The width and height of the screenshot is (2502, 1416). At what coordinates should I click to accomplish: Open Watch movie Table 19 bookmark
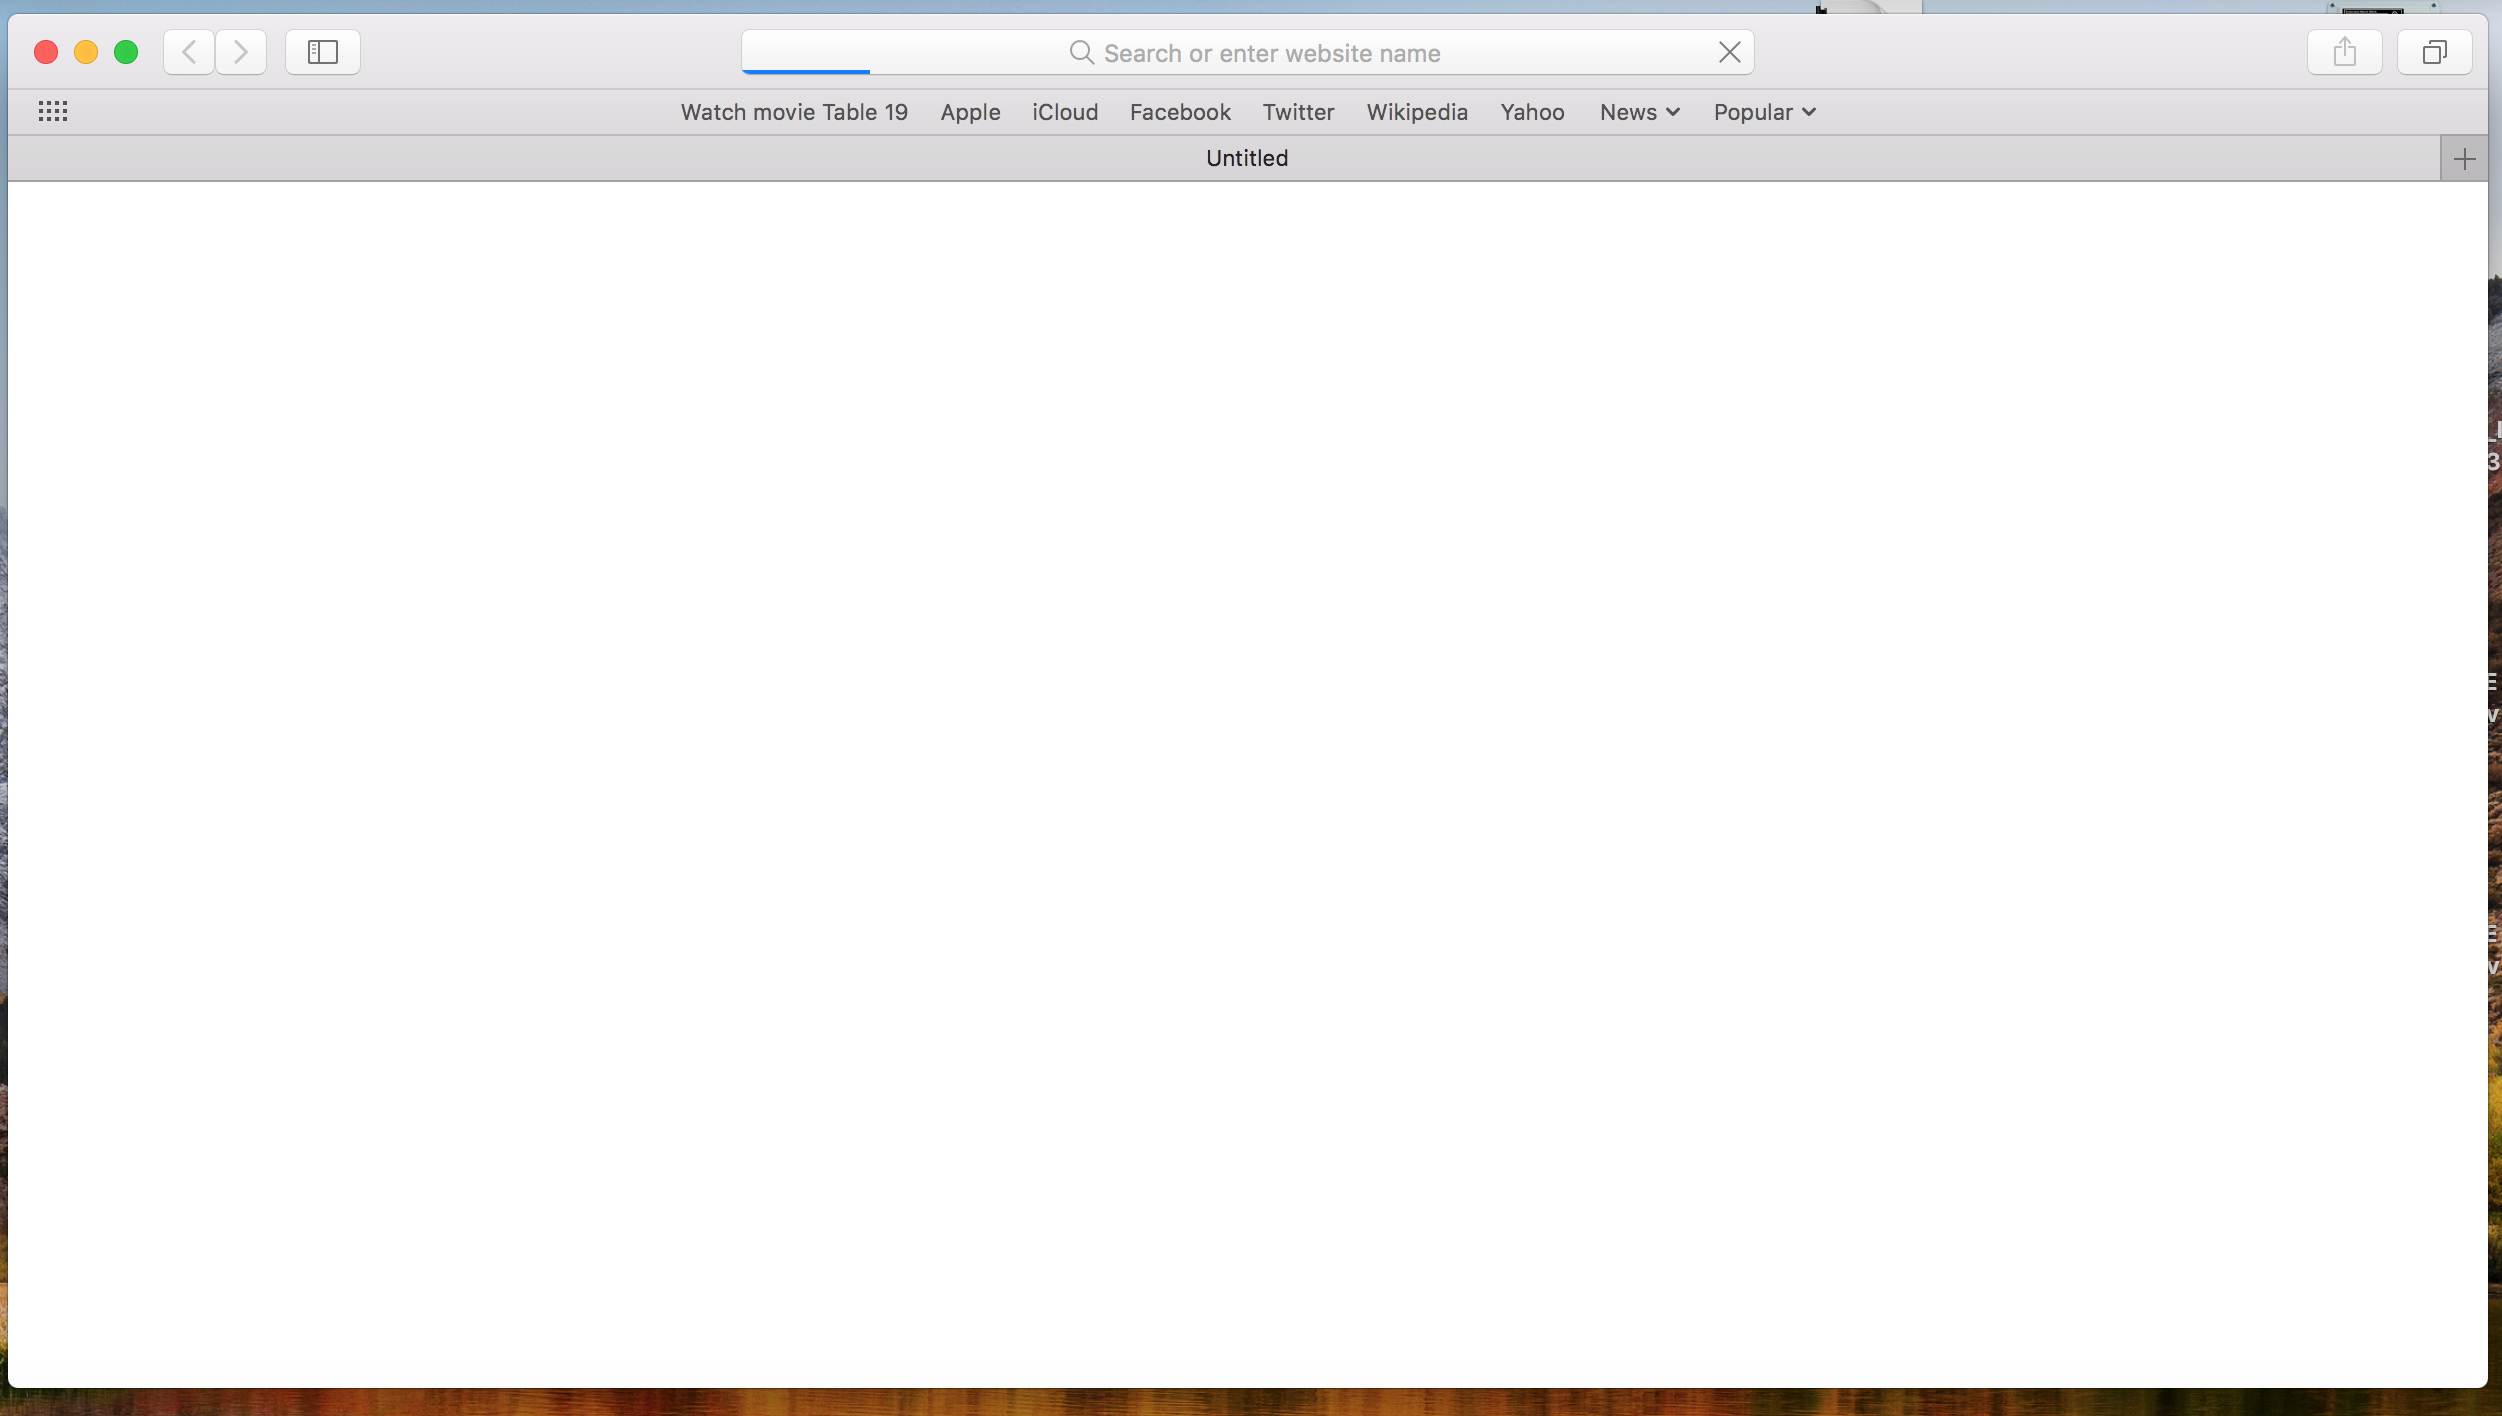pos(794,112)
